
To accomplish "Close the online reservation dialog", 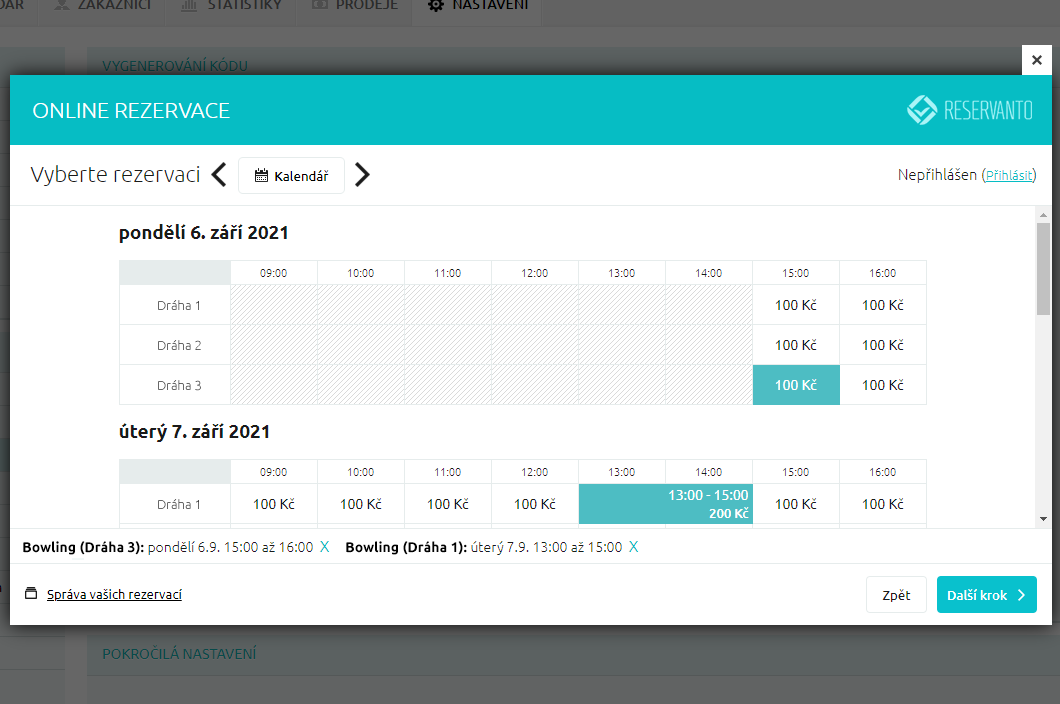I will tap(1036, 60).
